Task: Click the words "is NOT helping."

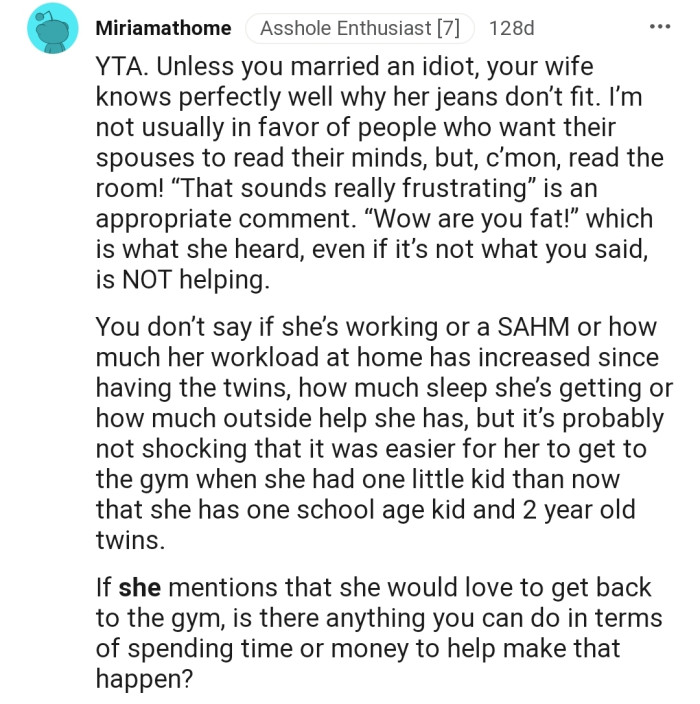Action: (x=182, y=281)
